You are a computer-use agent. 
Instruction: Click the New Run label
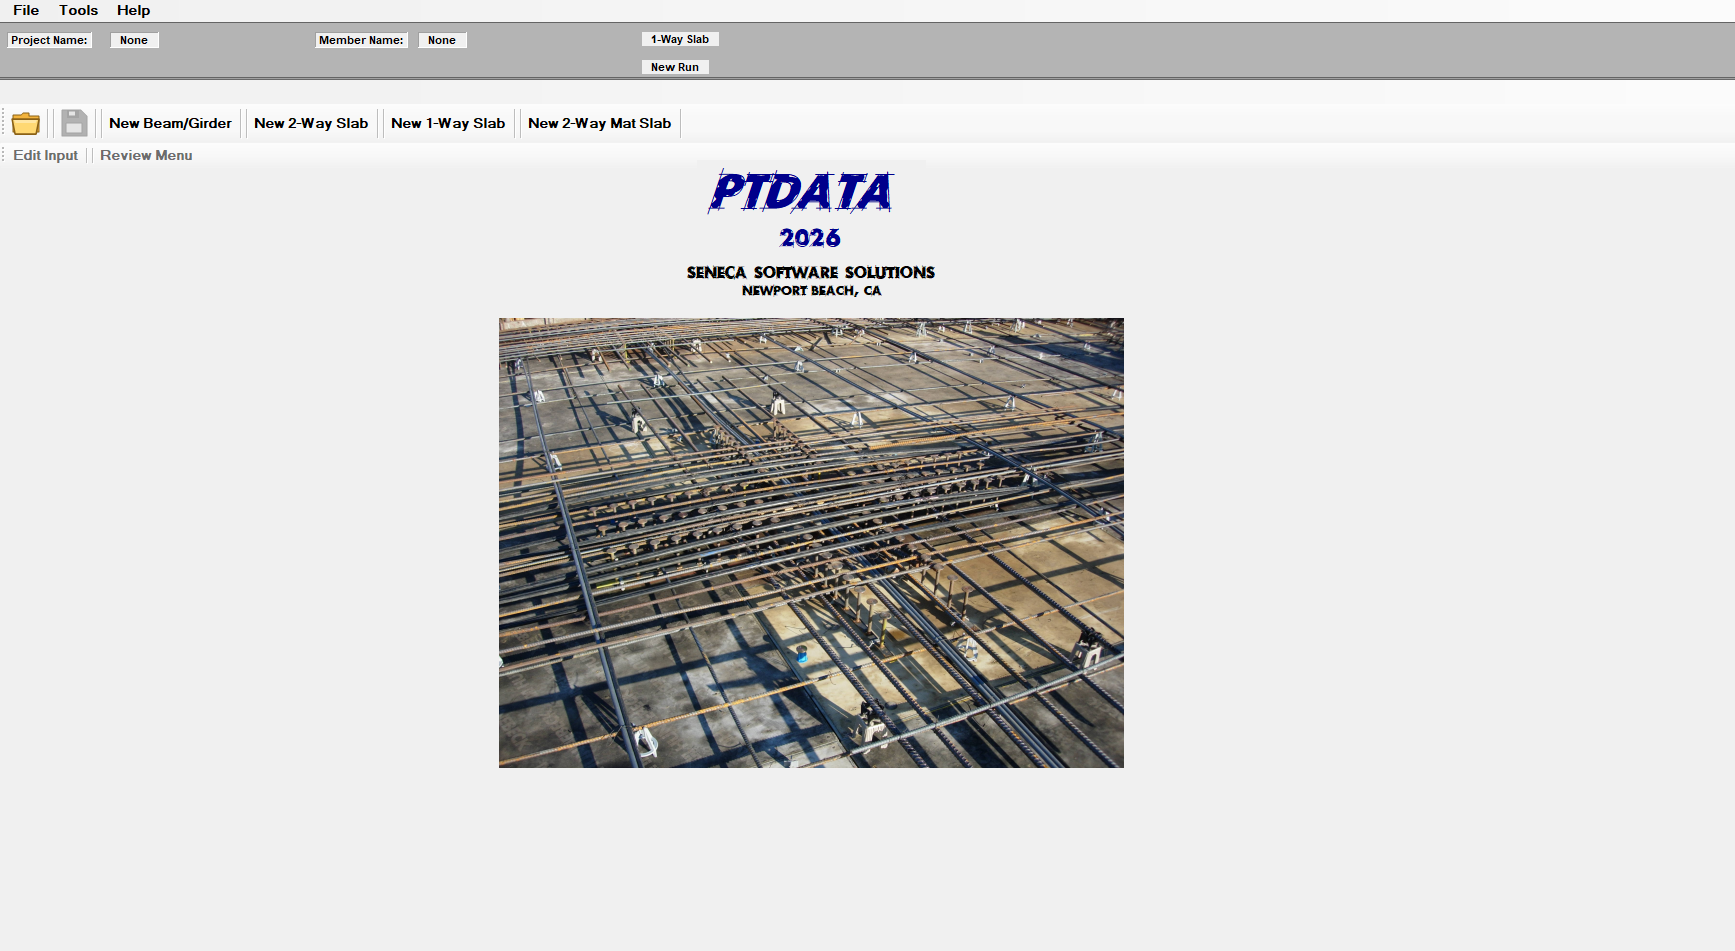675,67
